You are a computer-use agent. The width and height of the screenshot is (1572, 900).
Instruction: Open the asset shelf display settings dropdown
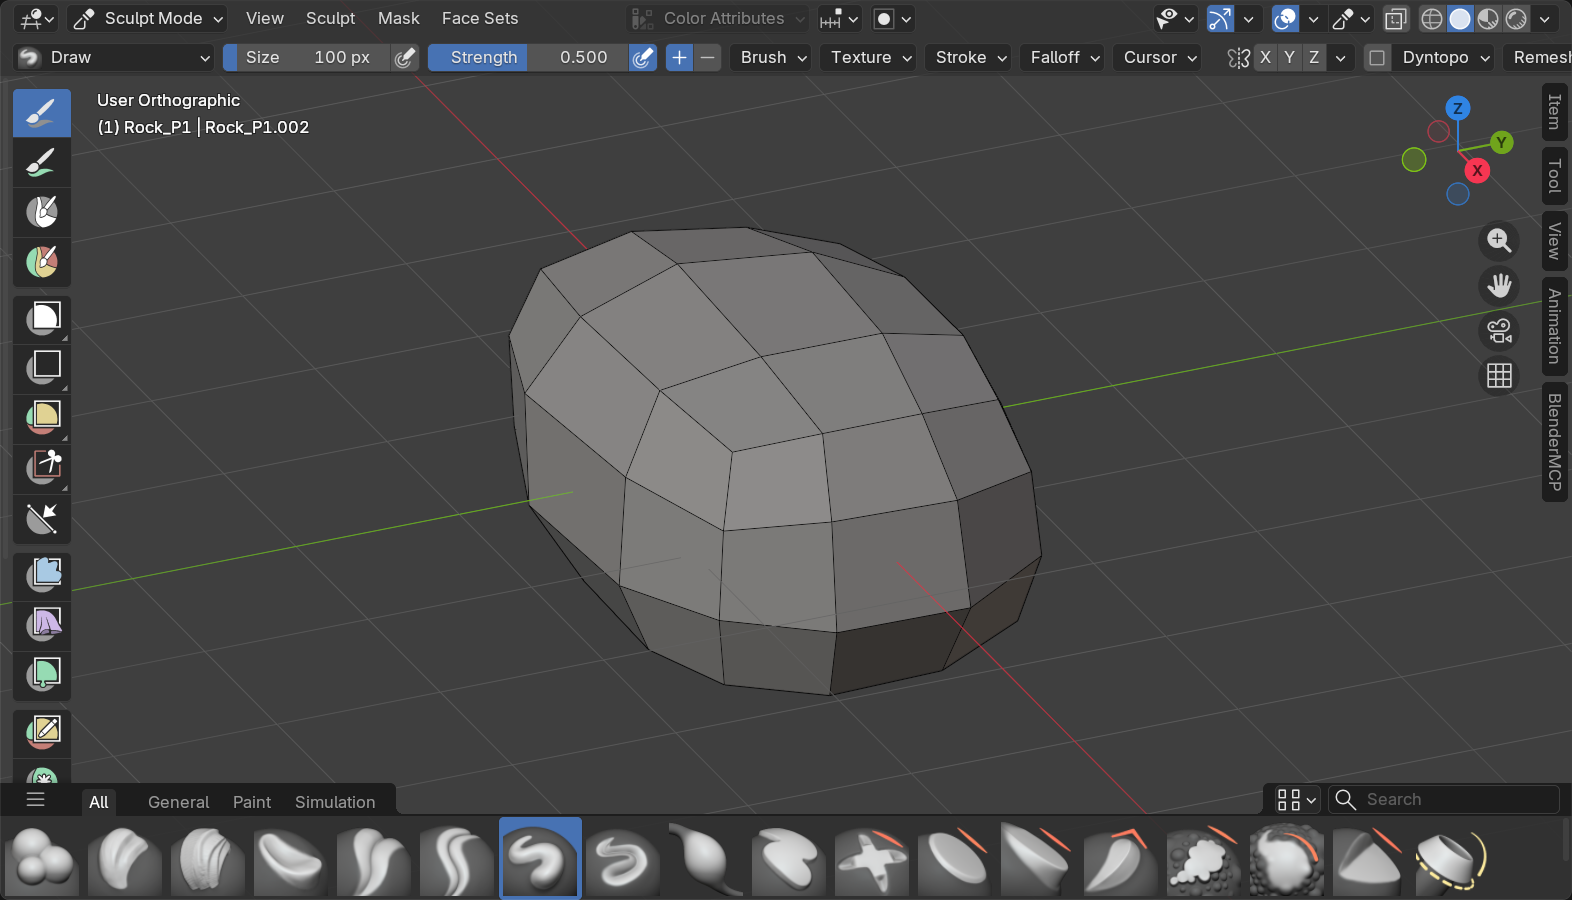[1297, 800]
